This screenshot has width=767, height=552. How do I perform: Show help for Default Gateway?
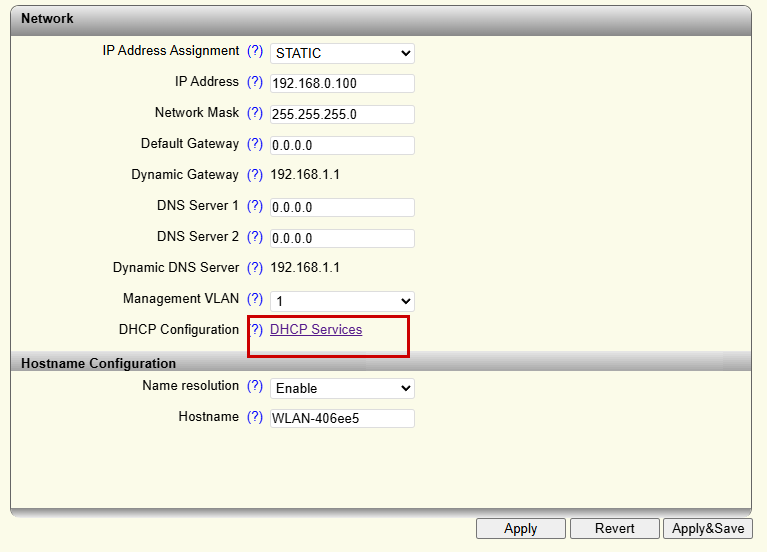[x=255, y=144]
